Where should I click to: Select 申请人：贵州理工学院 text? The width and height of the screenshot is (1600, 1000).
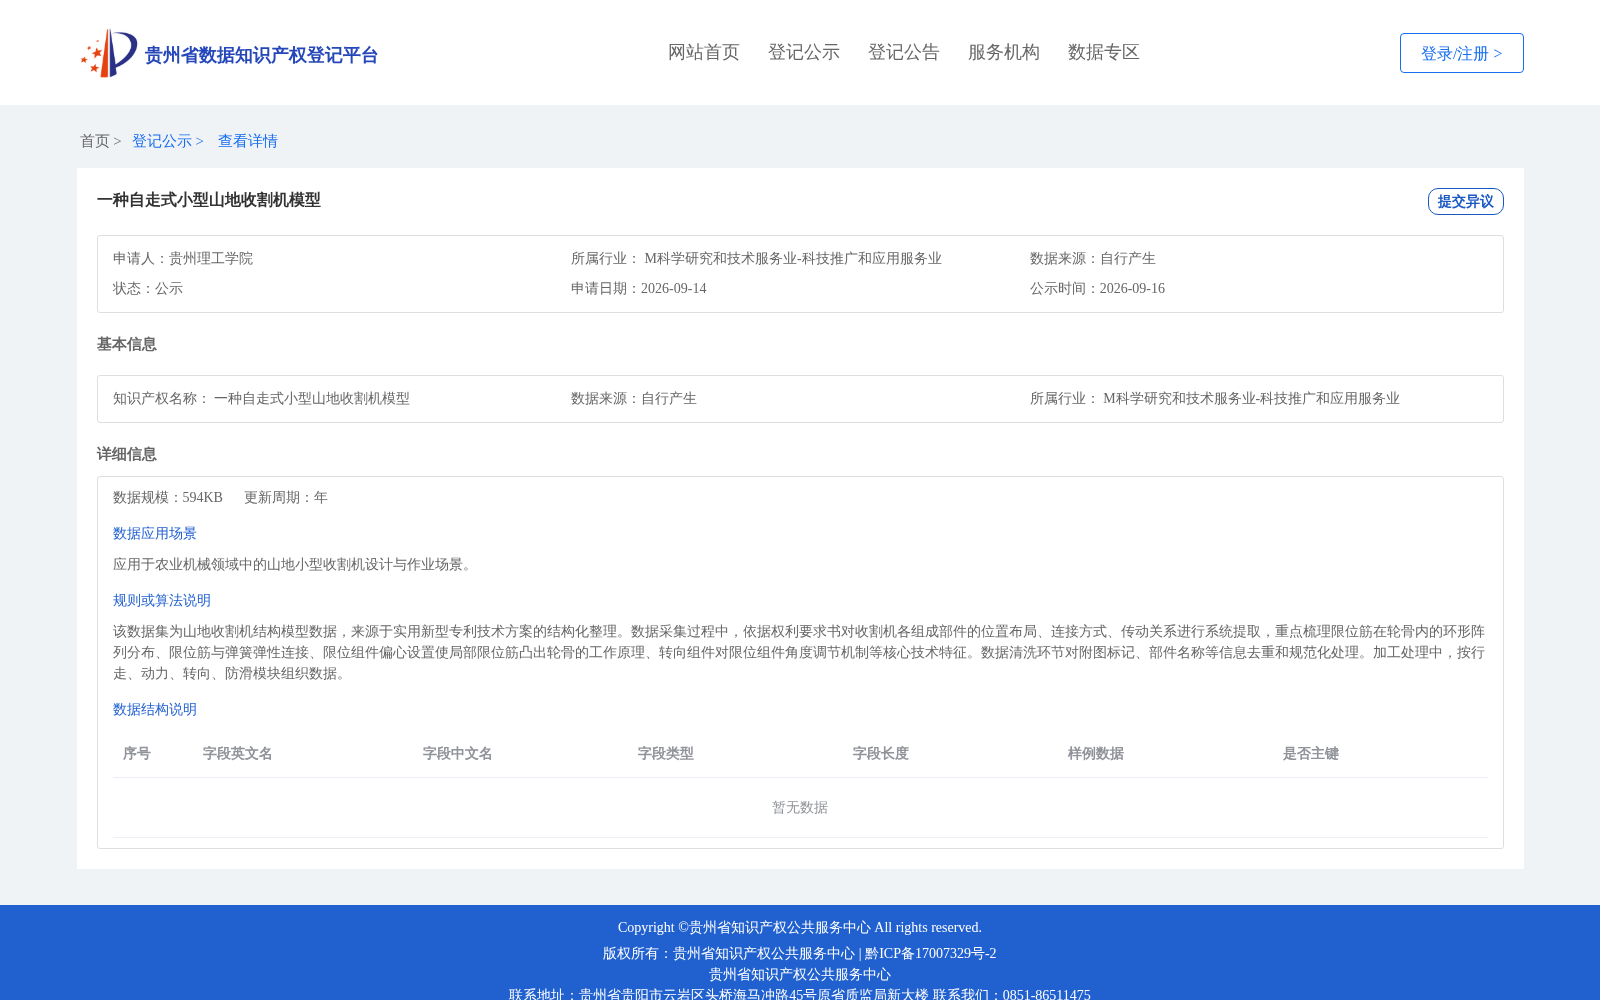point(183,258)
